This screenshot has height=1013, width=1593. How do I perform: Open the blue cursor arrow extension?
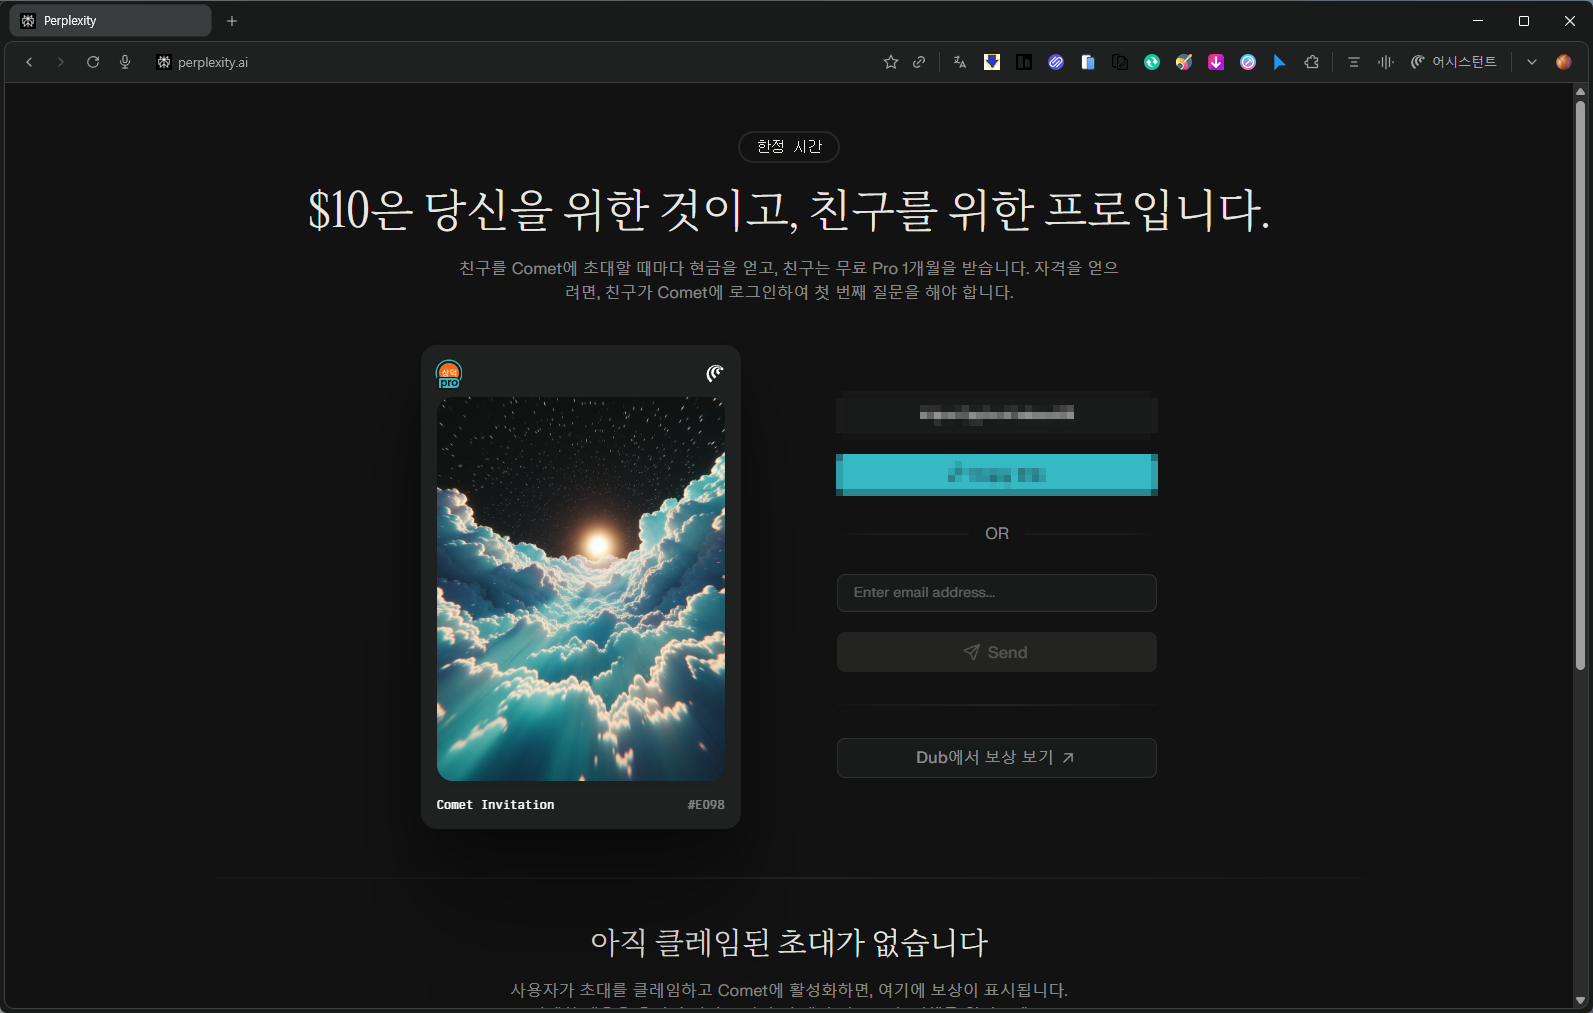[1280, 62]
